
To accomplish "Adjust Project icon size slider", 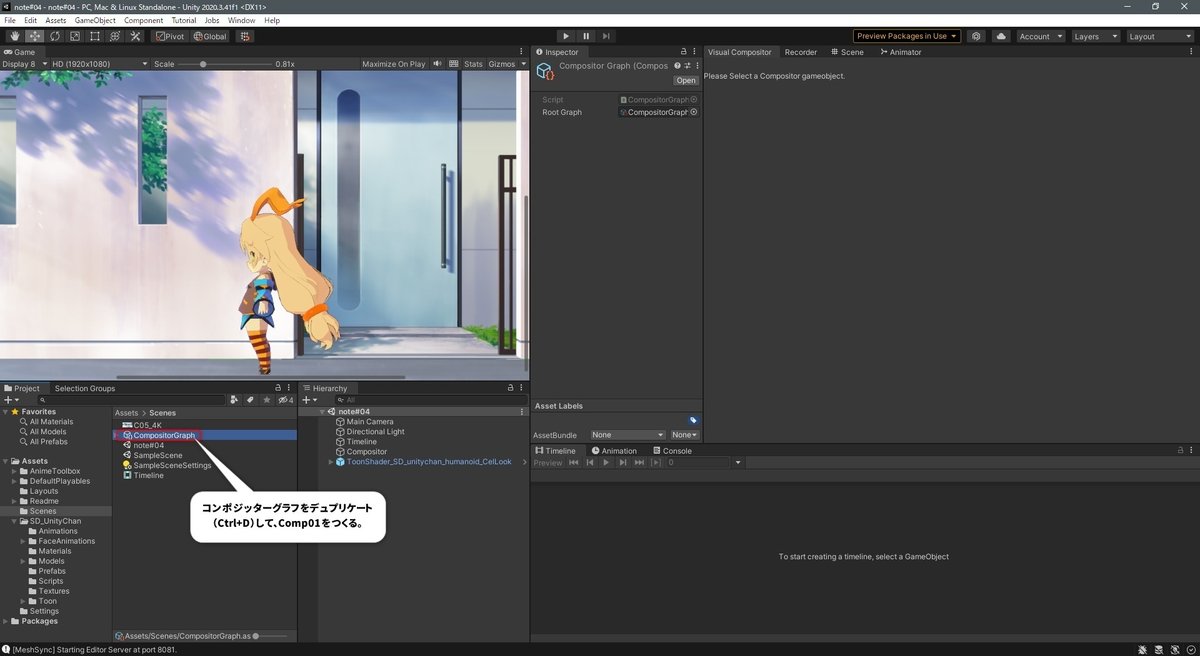I will coord(272,635).
